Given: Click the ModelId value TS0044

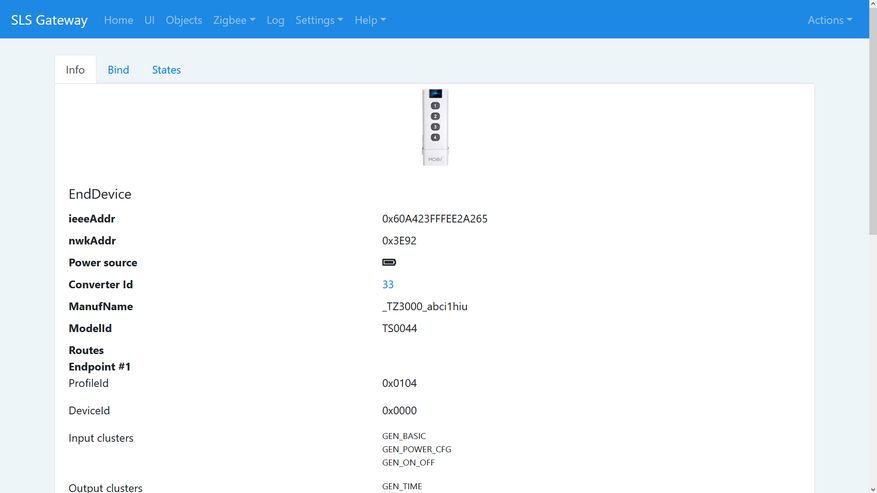Looking at the screenshot, I should point(399,328).
